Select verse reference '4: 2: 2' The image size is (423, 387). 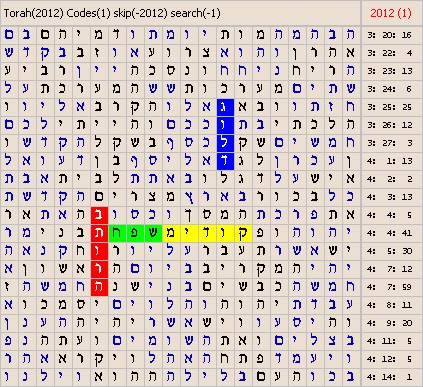(x=390, y=179)
